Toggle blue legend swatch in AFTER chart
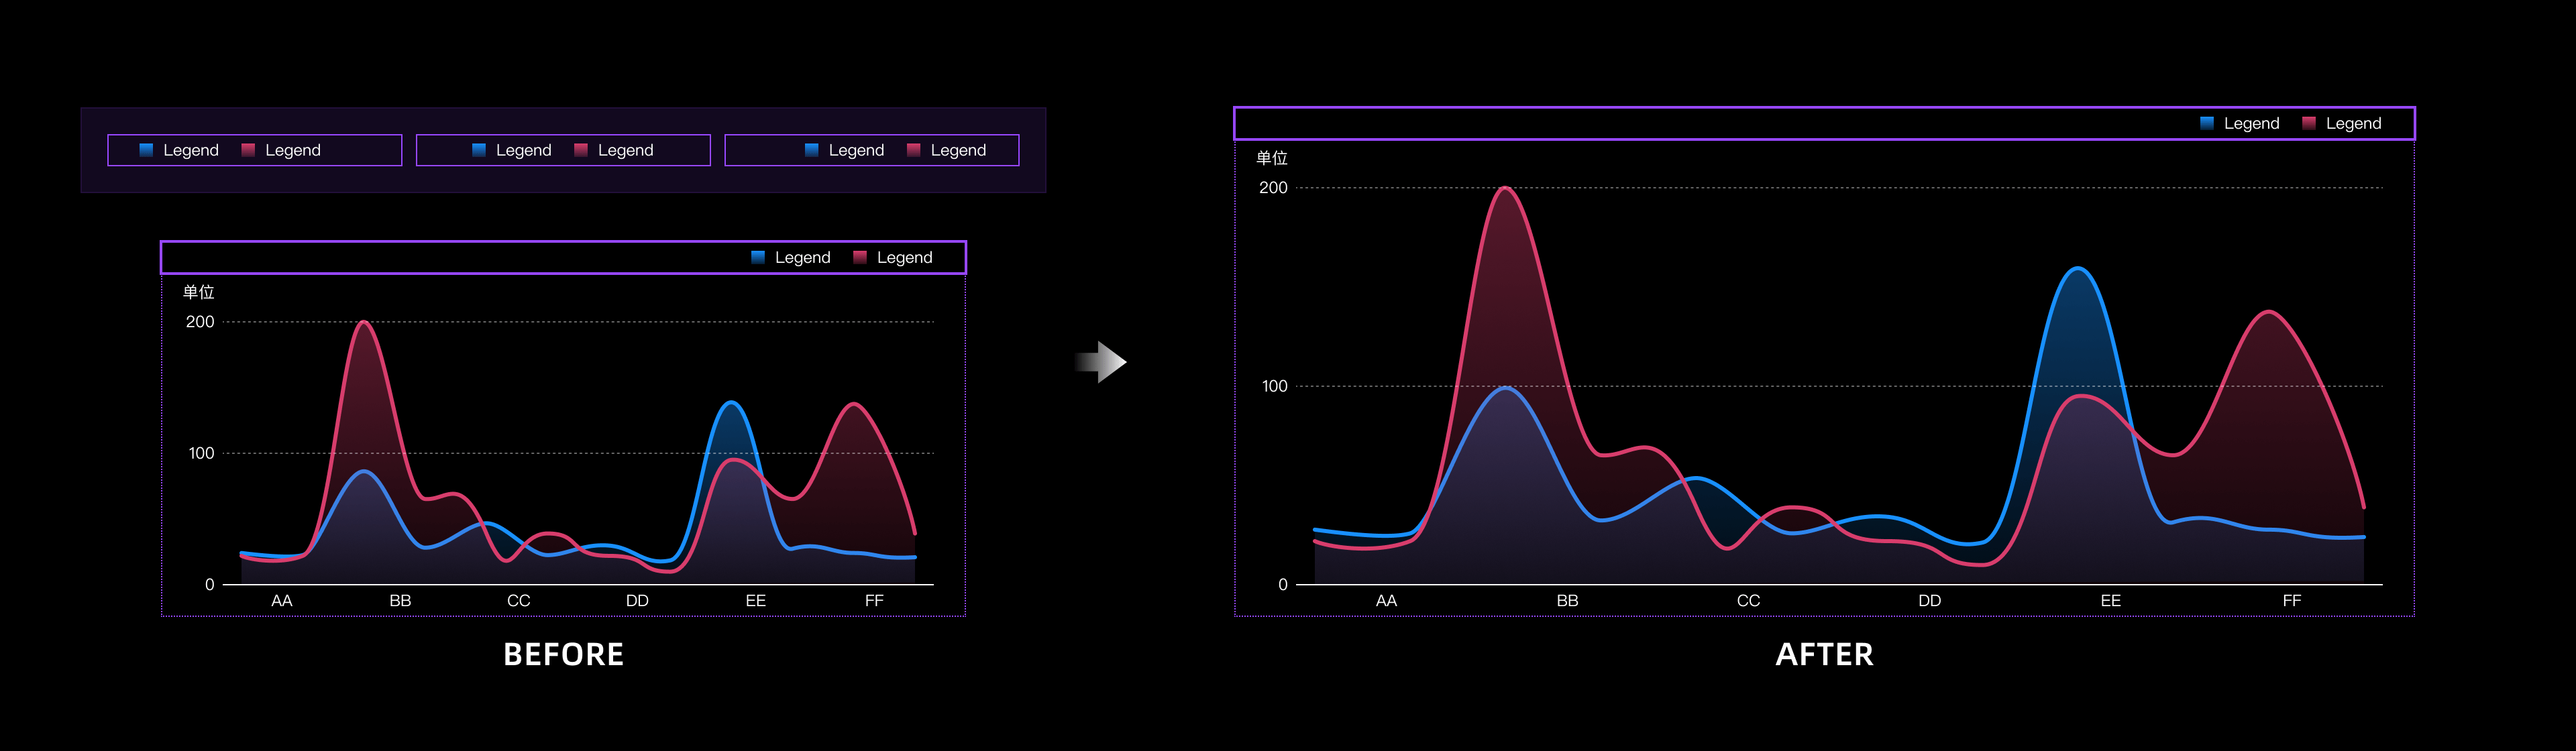 [x=2207, y=123]
